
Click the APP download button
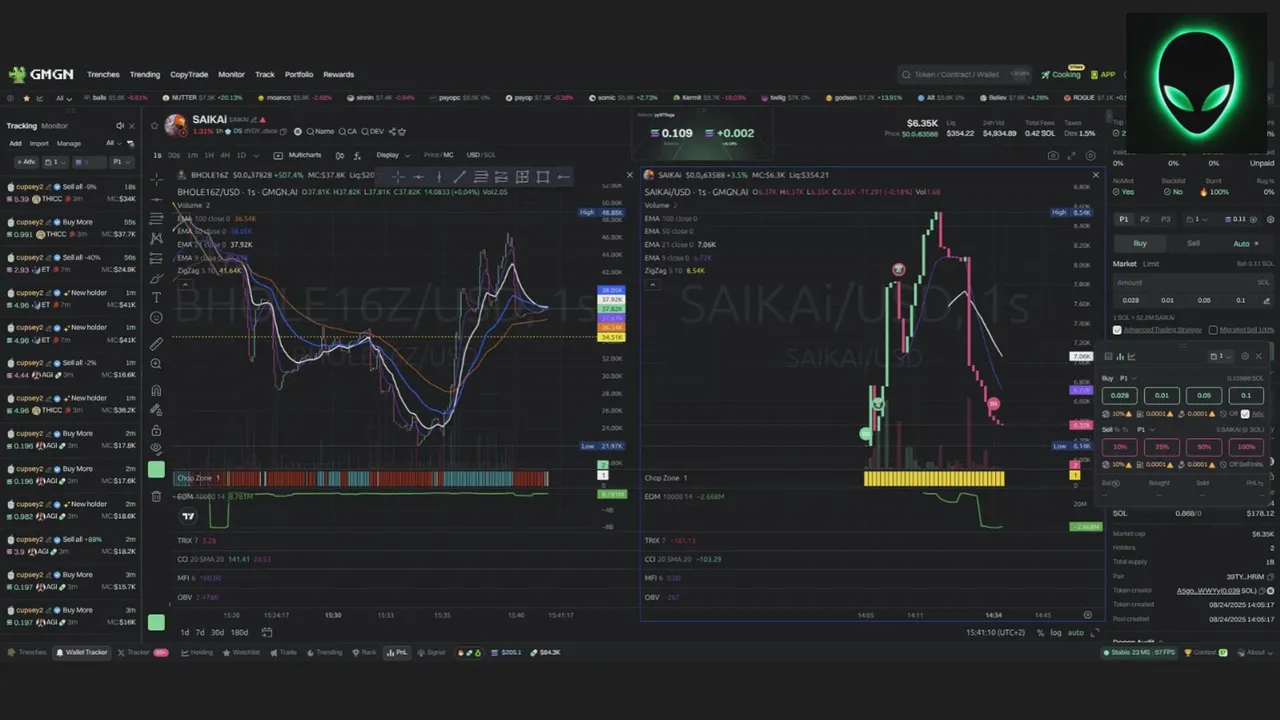coord(1103,74)
